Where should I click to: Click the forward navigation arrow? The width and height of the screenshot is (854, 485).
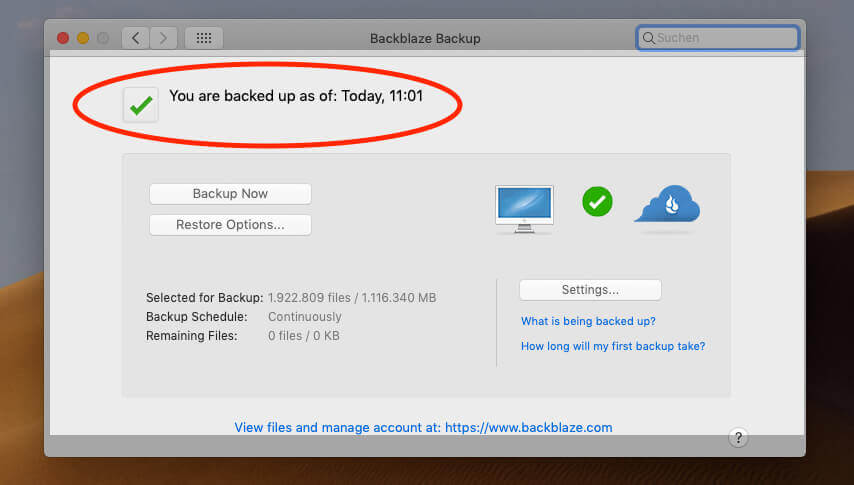[164, 38]
